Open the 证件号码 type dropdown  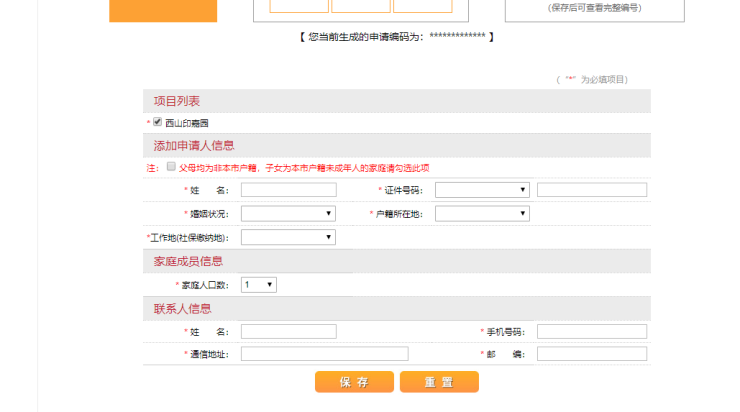click(x=482, y=190)
